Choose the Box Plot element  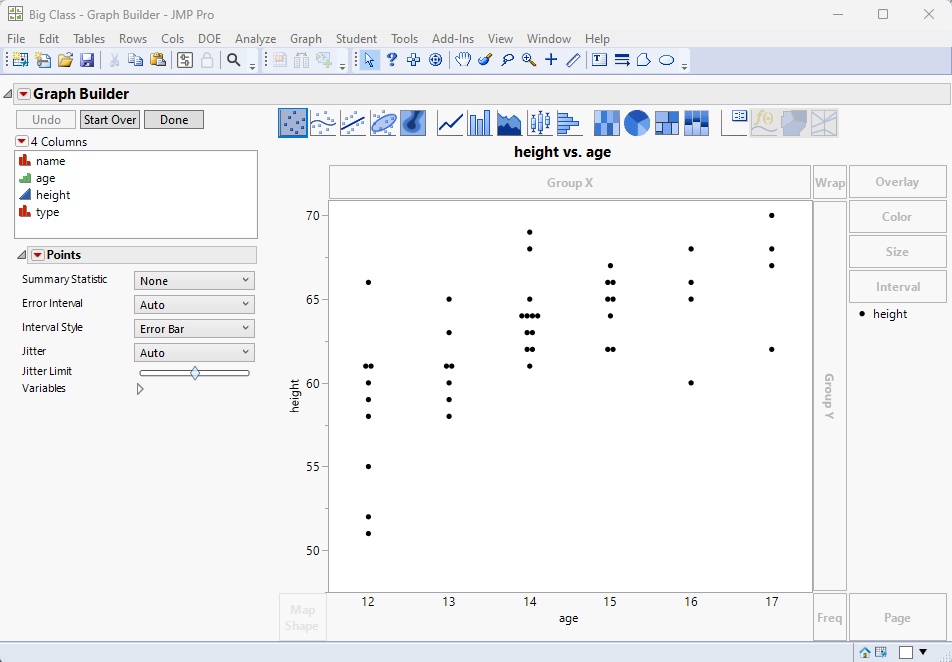point(539,123)
